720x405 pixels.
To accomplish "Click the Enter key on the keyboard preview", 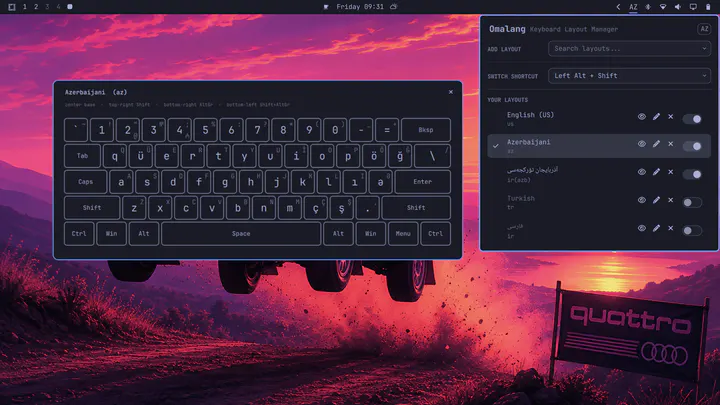I will [422, 182].
